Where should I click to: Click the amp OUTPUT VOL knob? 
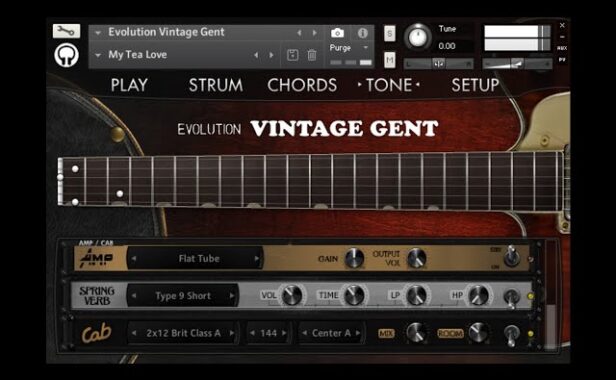pos(416,258)
